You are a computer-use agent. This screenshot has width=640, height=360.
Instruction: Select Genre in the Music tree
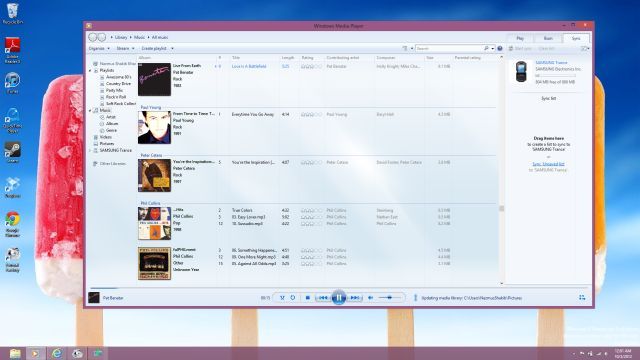pos(111,130)
